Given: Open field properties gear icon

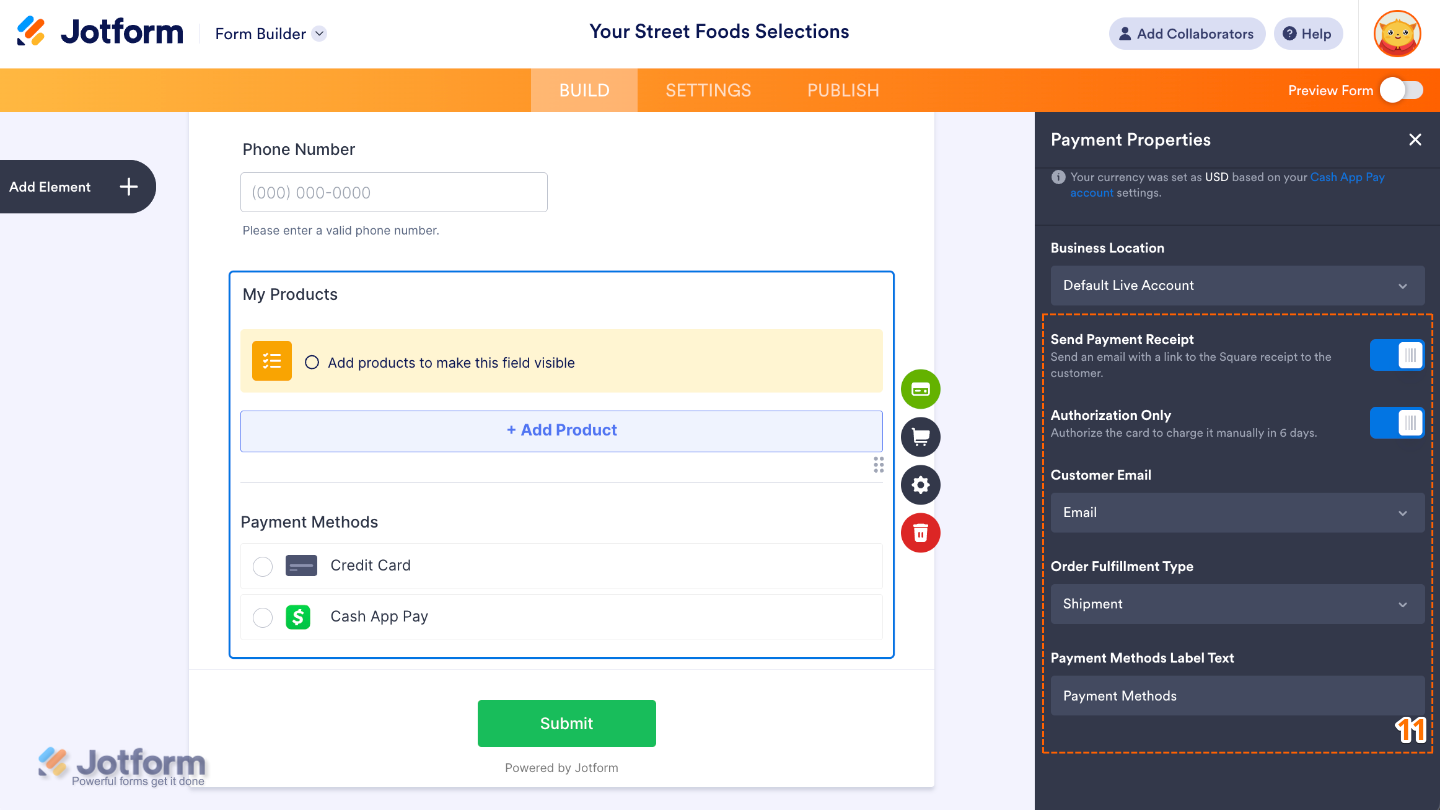Looking at the screenshot, I should pos(920,485).
